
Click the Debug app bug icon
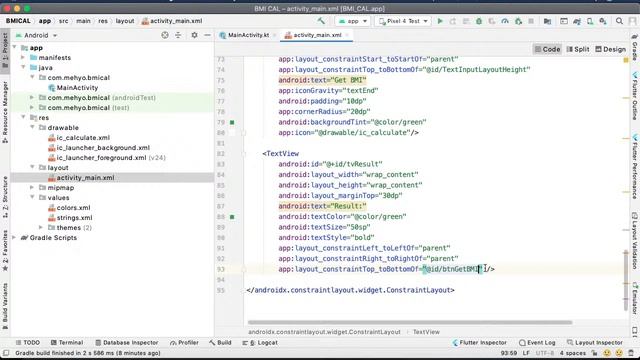pos(479,21)
